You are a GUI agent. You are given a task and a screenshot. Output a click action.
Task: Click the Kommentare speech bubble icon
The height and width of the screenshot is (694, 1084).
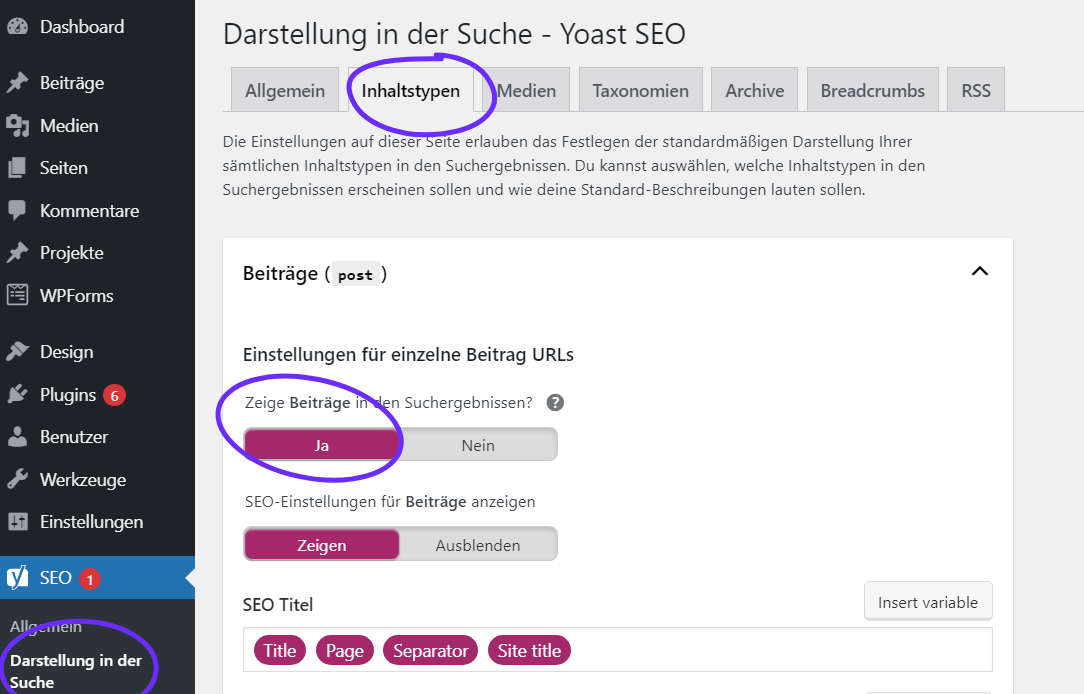17,211
